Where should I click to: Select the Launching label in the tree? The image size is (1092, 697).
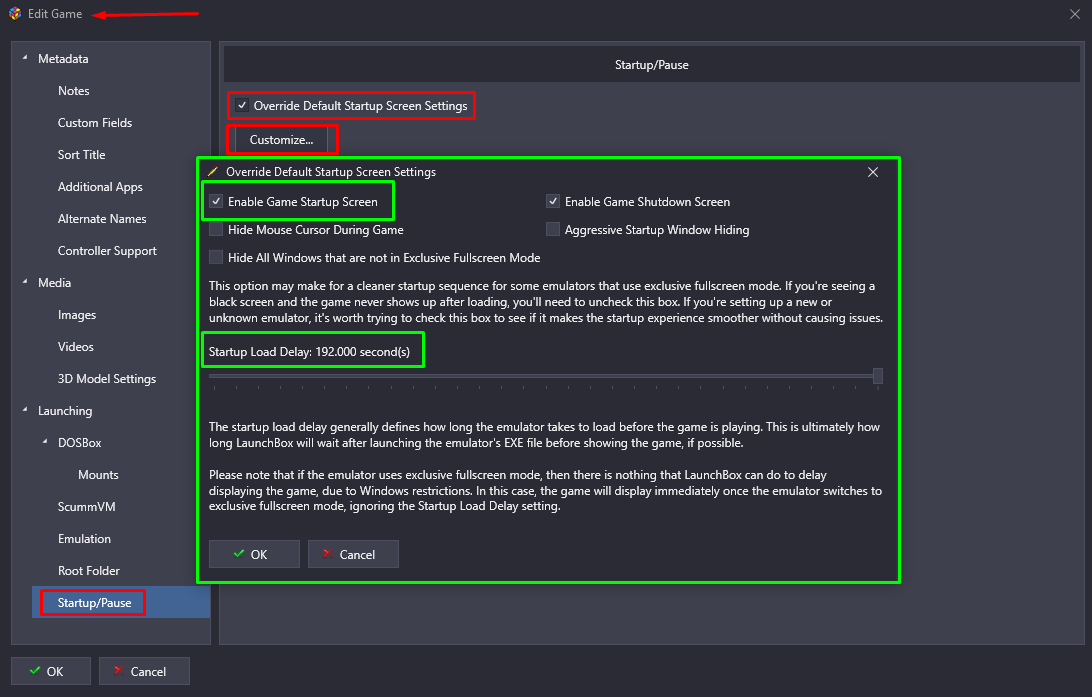[65, 411]
